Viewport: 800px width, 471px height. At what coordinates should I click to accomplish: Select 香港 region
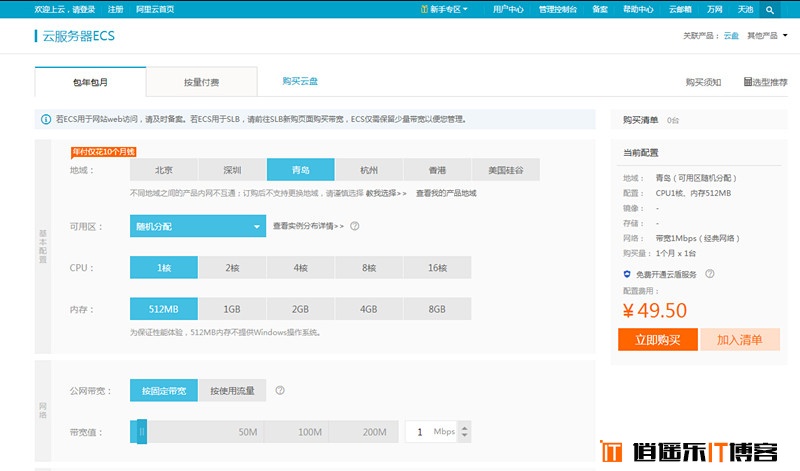click(437, 170)
